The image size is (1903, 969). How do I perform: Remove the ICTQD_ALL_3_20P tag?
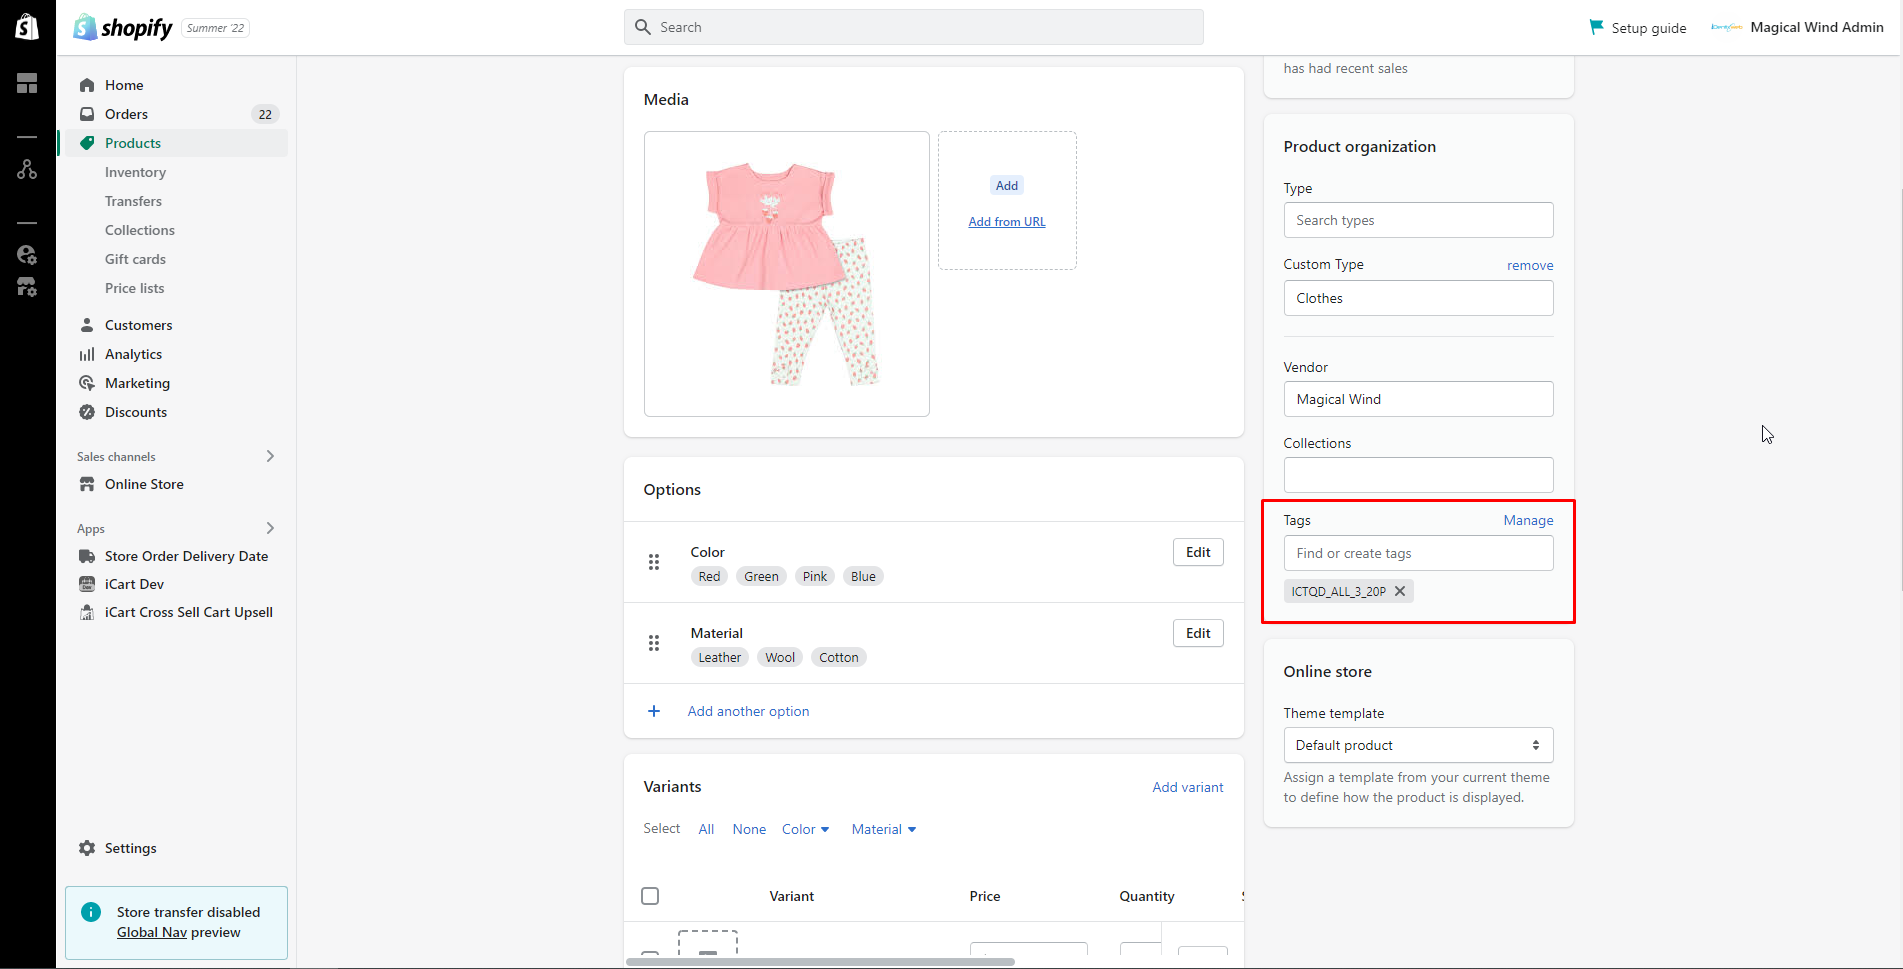[x=1400, y=591]
